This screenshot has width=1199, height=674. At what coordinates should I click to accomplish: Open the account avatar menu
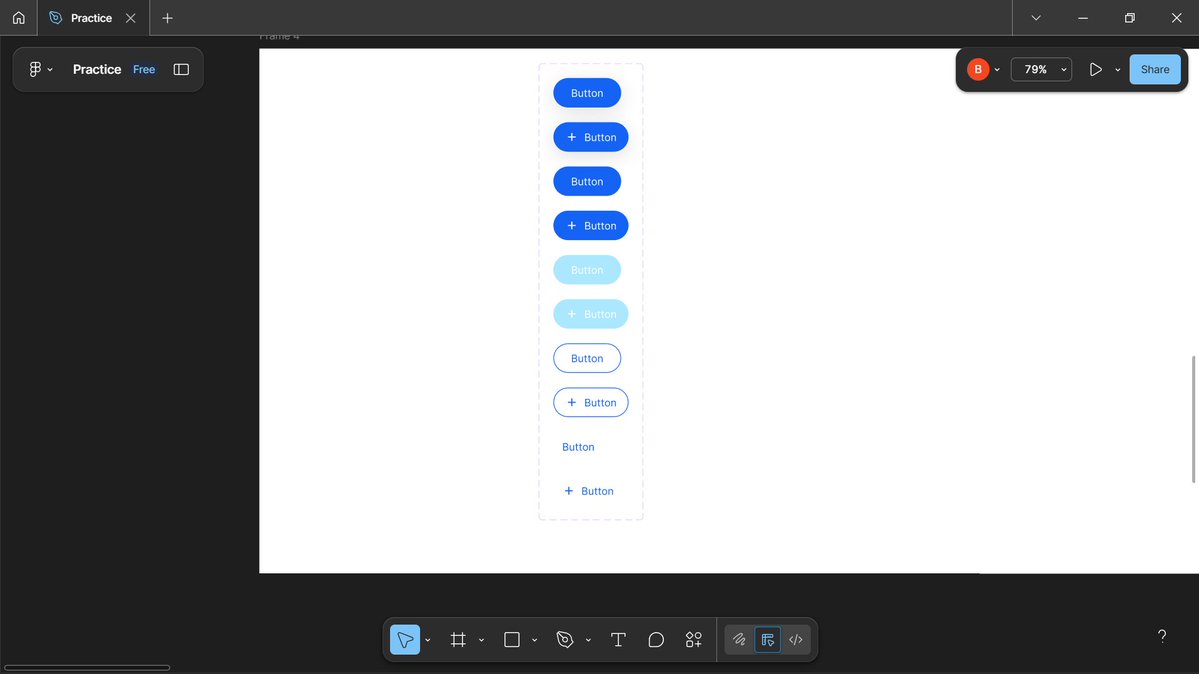977,69
